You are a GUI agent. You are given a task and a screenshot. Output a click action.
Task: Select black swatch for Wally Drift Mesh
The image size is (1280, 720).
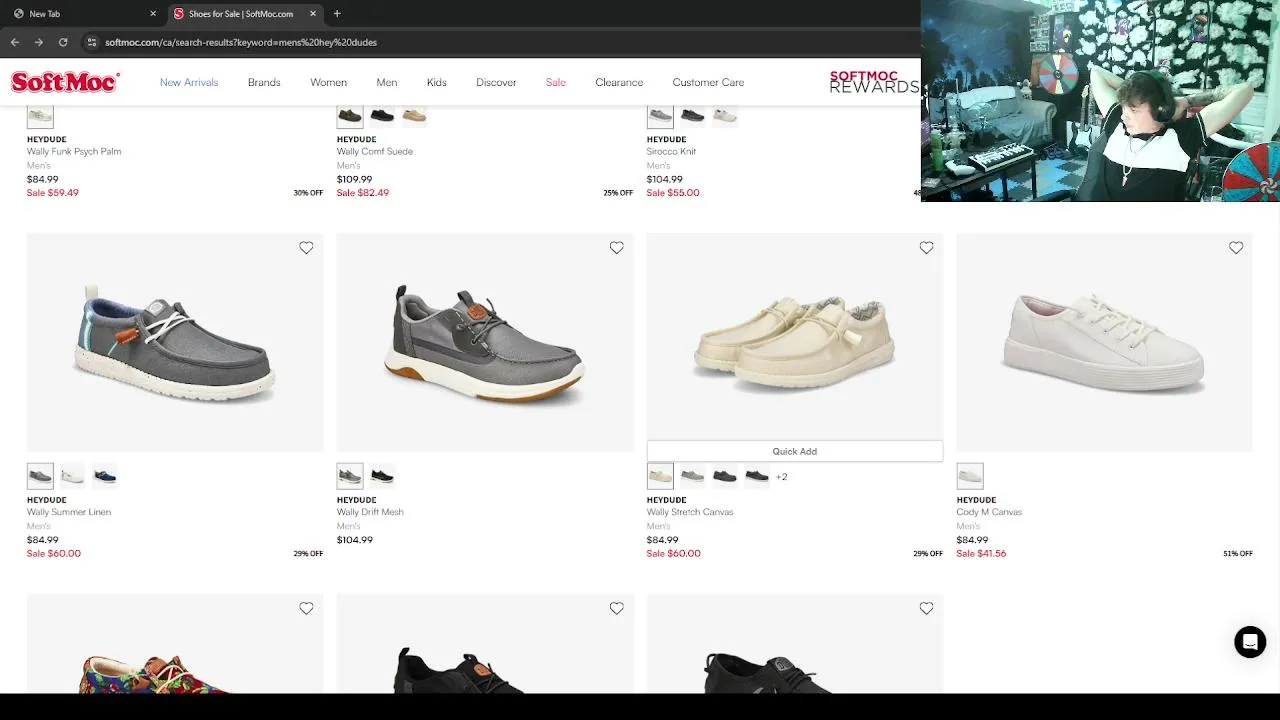pos(382,476)
